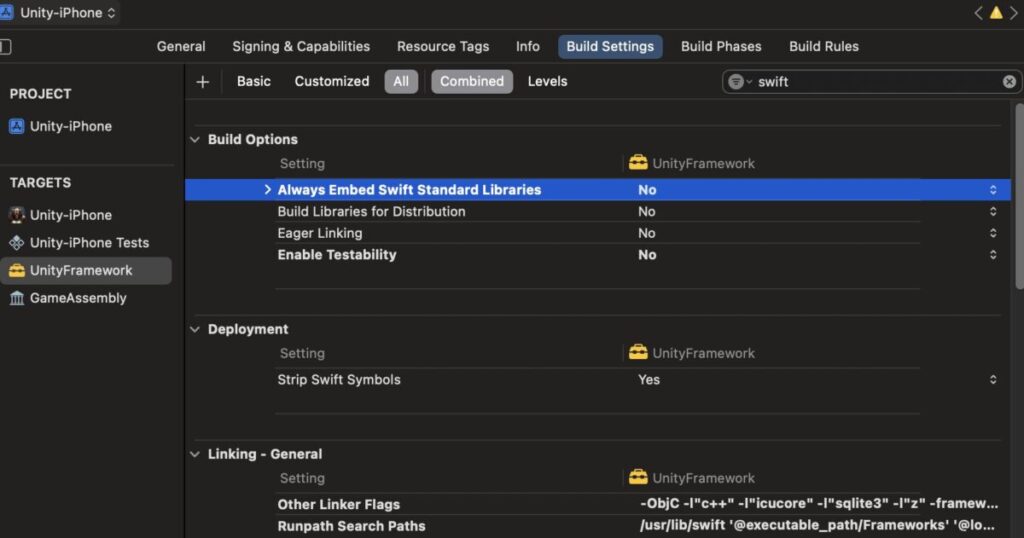This screenshot has height=538, width=1024.
Task: Open Always Embed Swift Standard Libraries value popup
Action: [x=993, y=189]
